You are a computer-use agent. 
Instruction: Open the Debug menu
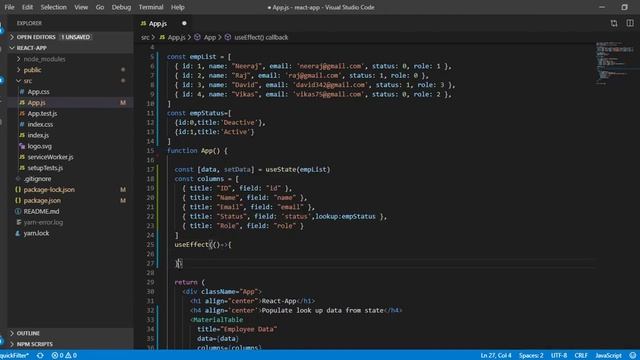pyautogui.click(x=121, y=7)
